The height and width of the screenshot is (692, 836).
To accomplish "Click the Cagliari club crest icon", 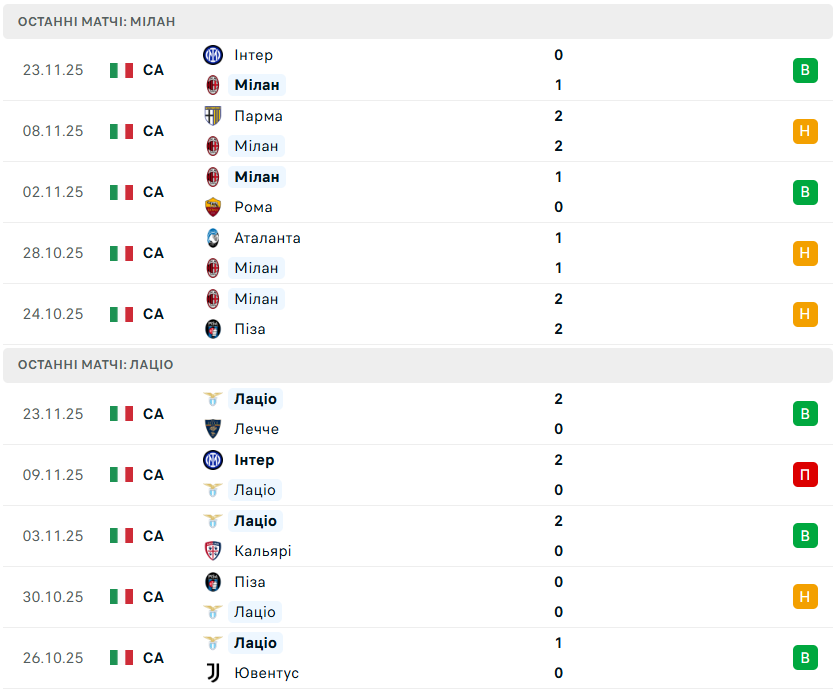I will click(212, 551).
